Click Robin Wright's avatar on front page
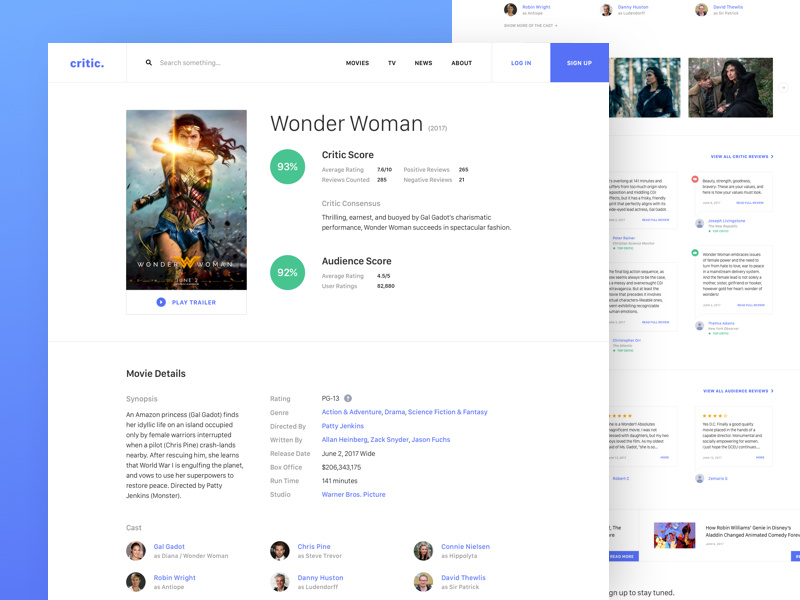Viewport: 800px width, 600px height. [x=136, y=582]
